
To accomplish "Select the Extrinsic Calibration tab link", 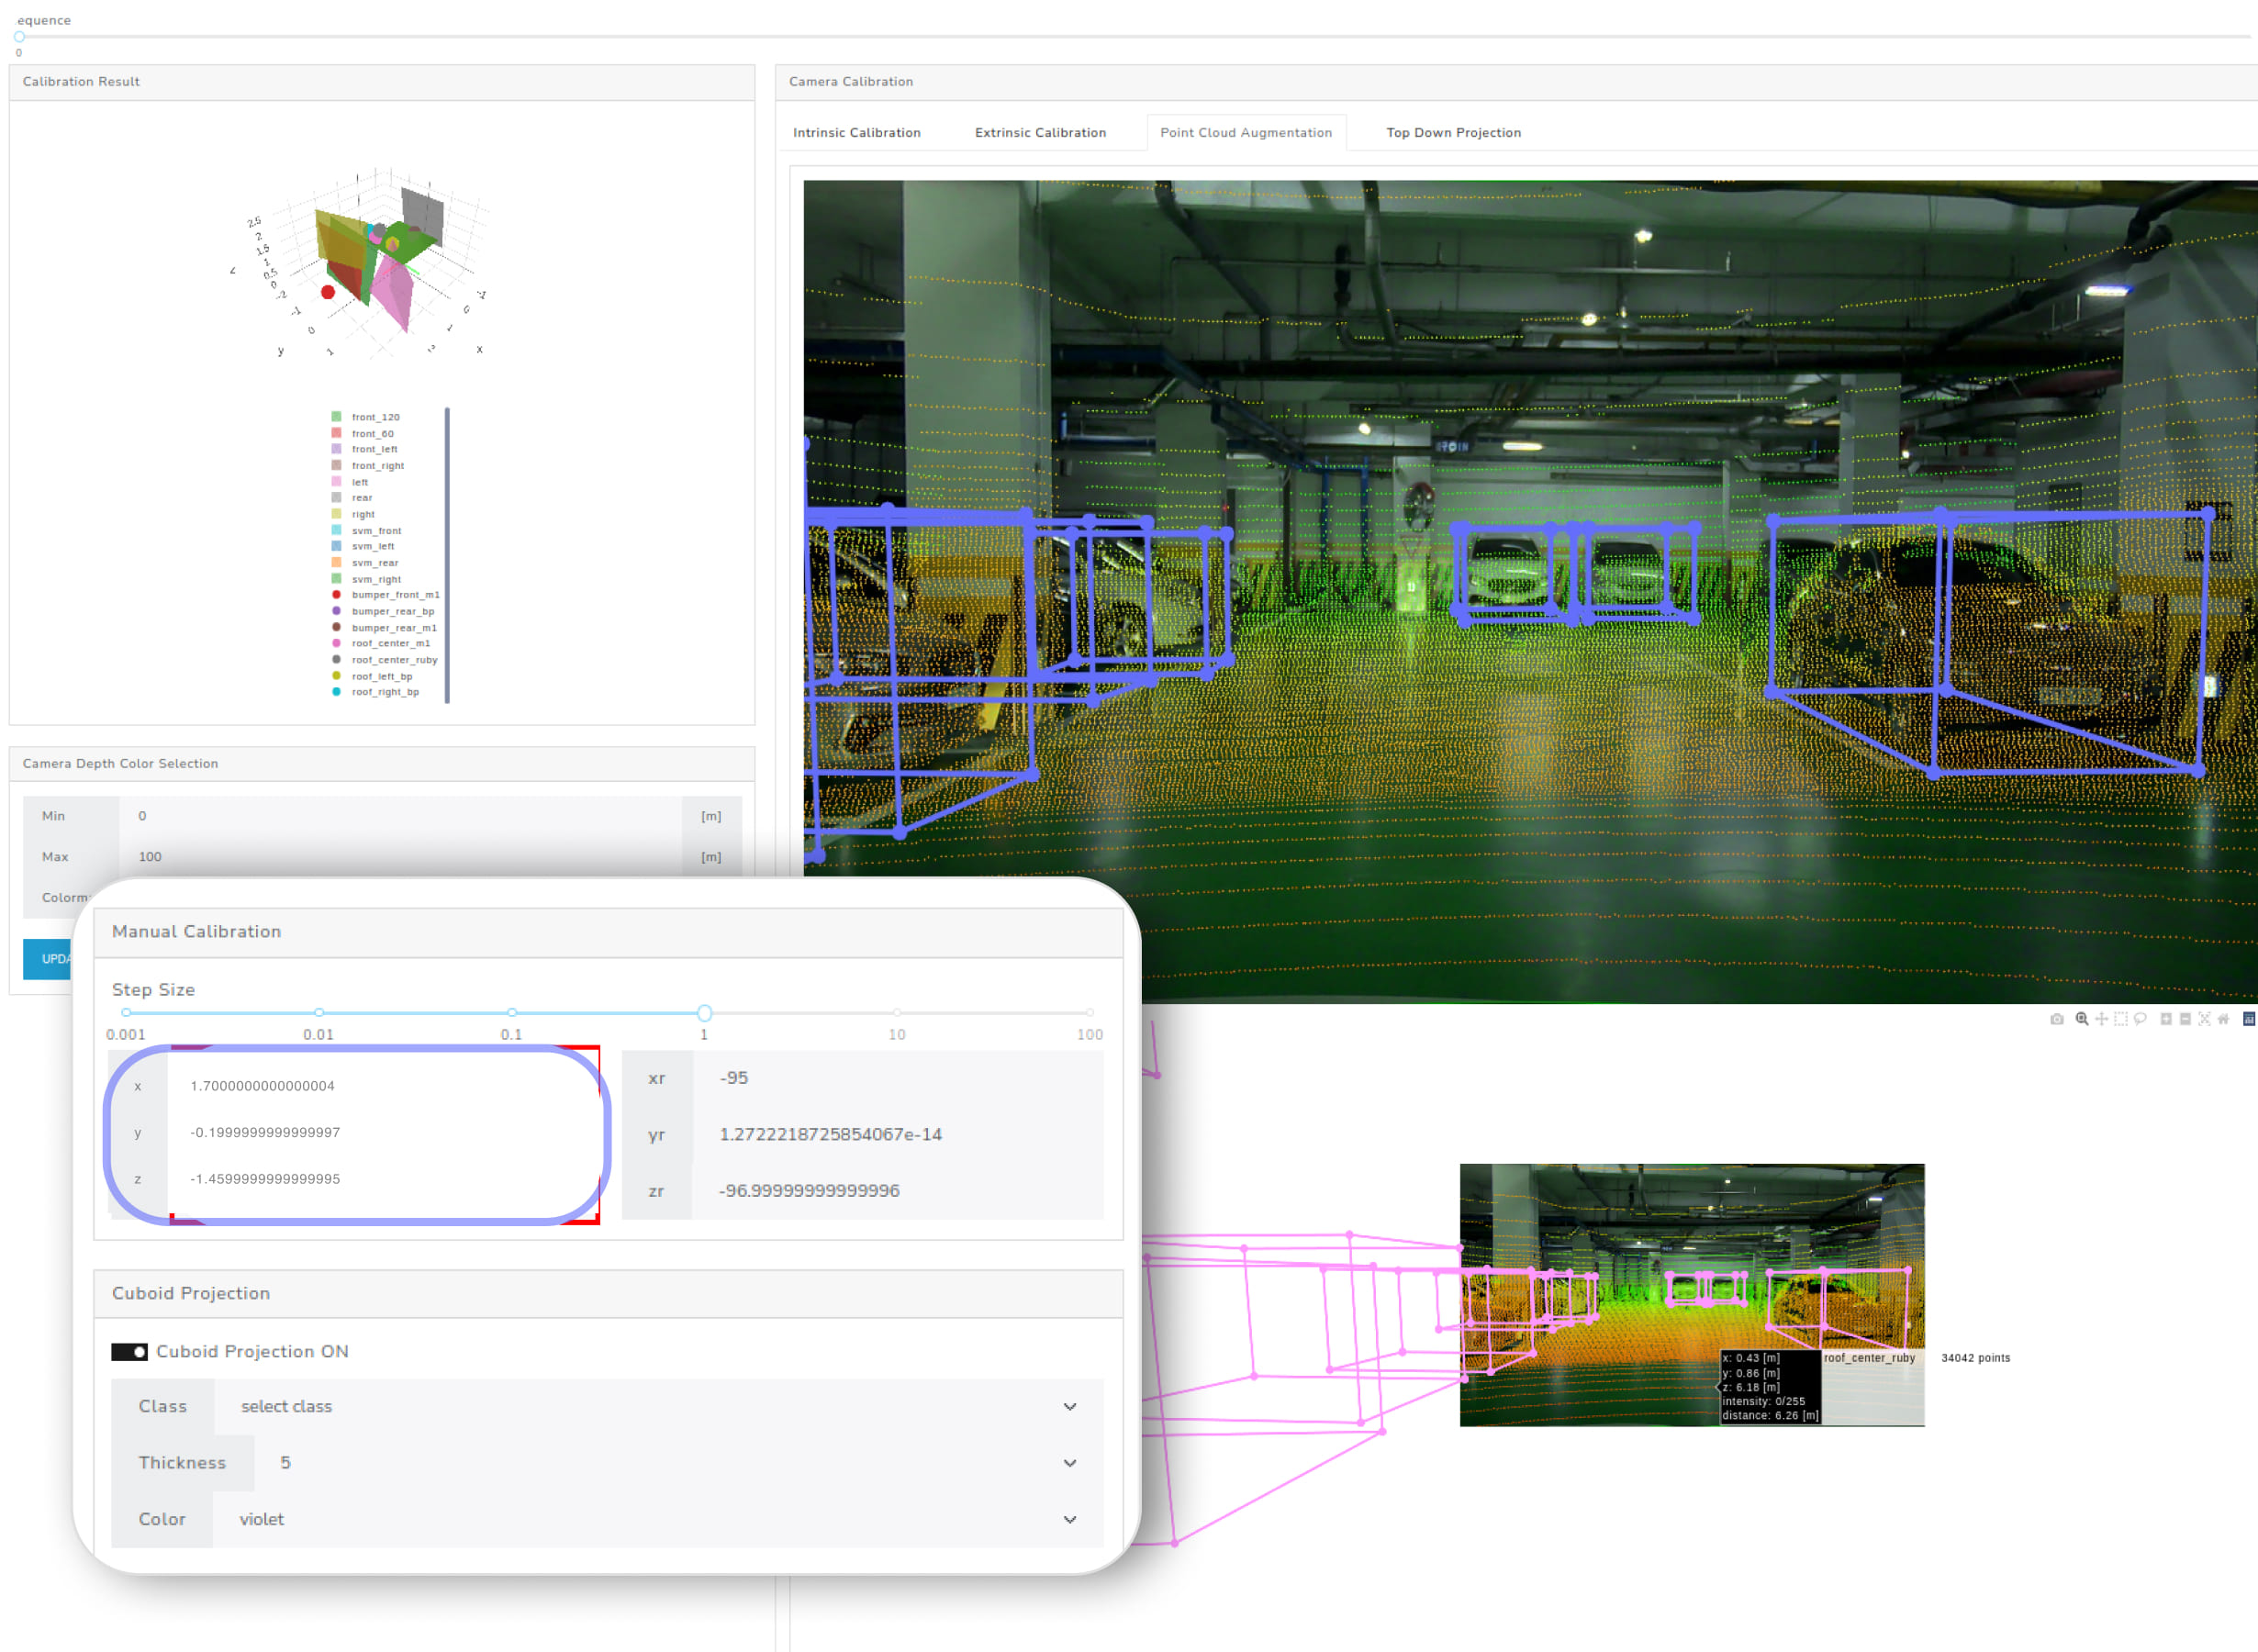I will (x=1040, y=132).
